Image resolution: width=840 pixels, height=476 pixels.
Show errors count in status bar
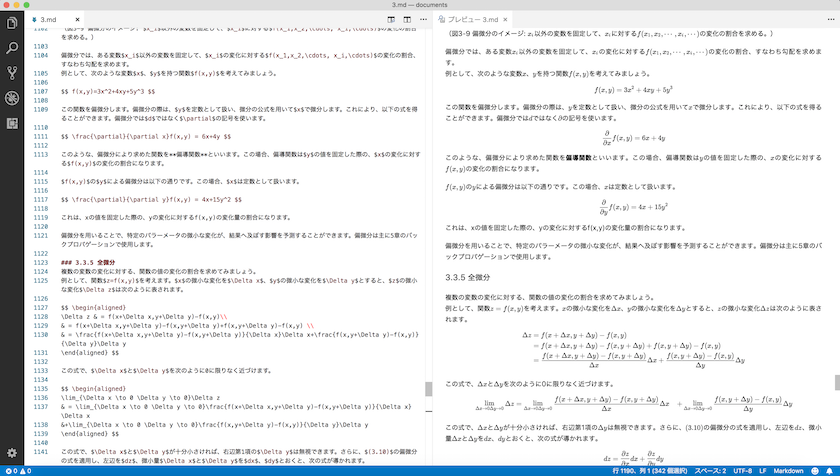tap(11, 471)
